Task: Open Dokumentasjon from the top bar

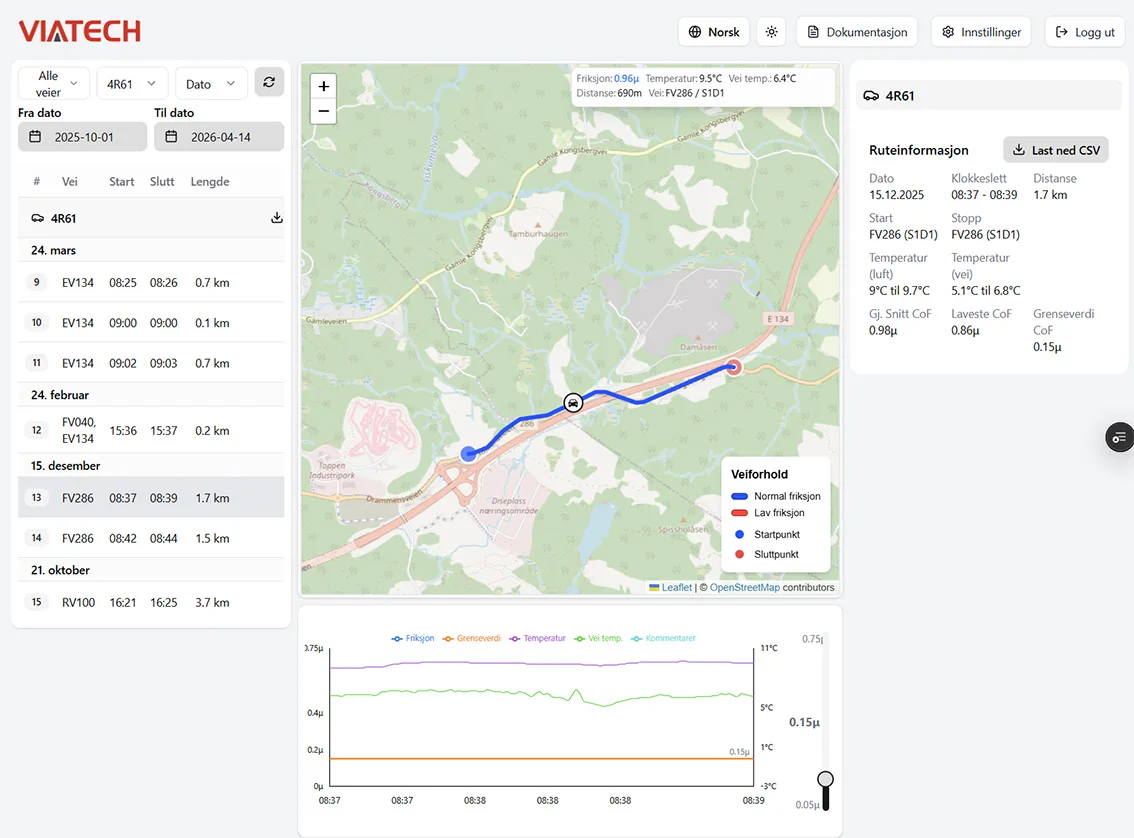Action: coord(857,32)
